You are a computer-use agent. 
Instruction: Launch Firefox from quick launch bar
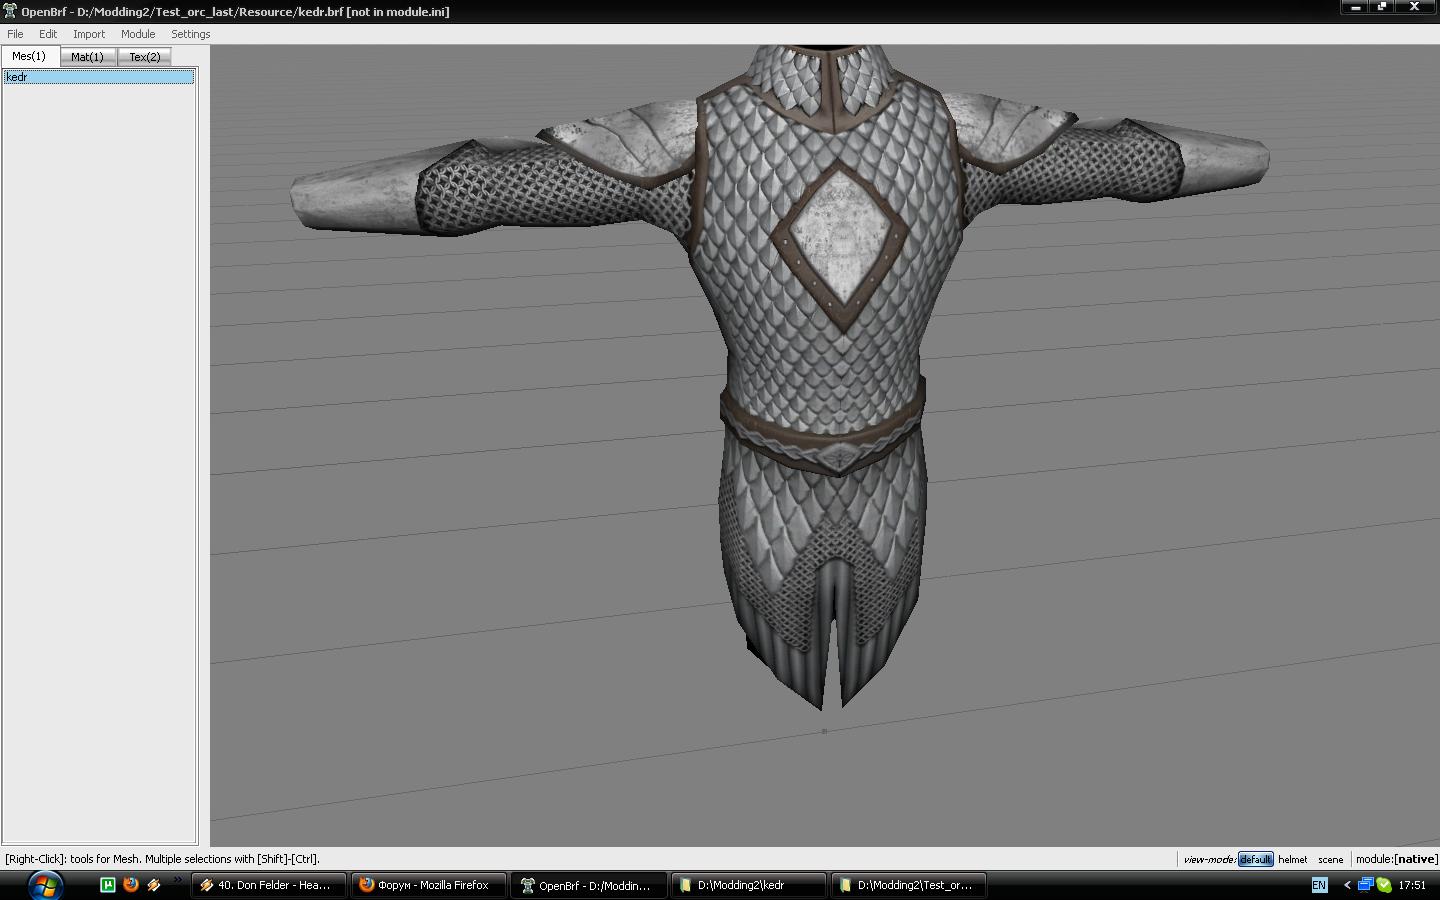[131, 885]
